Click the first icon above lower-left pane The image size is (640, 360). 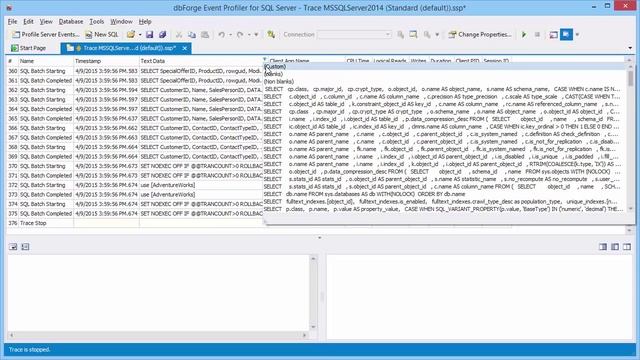coord(13,247)
